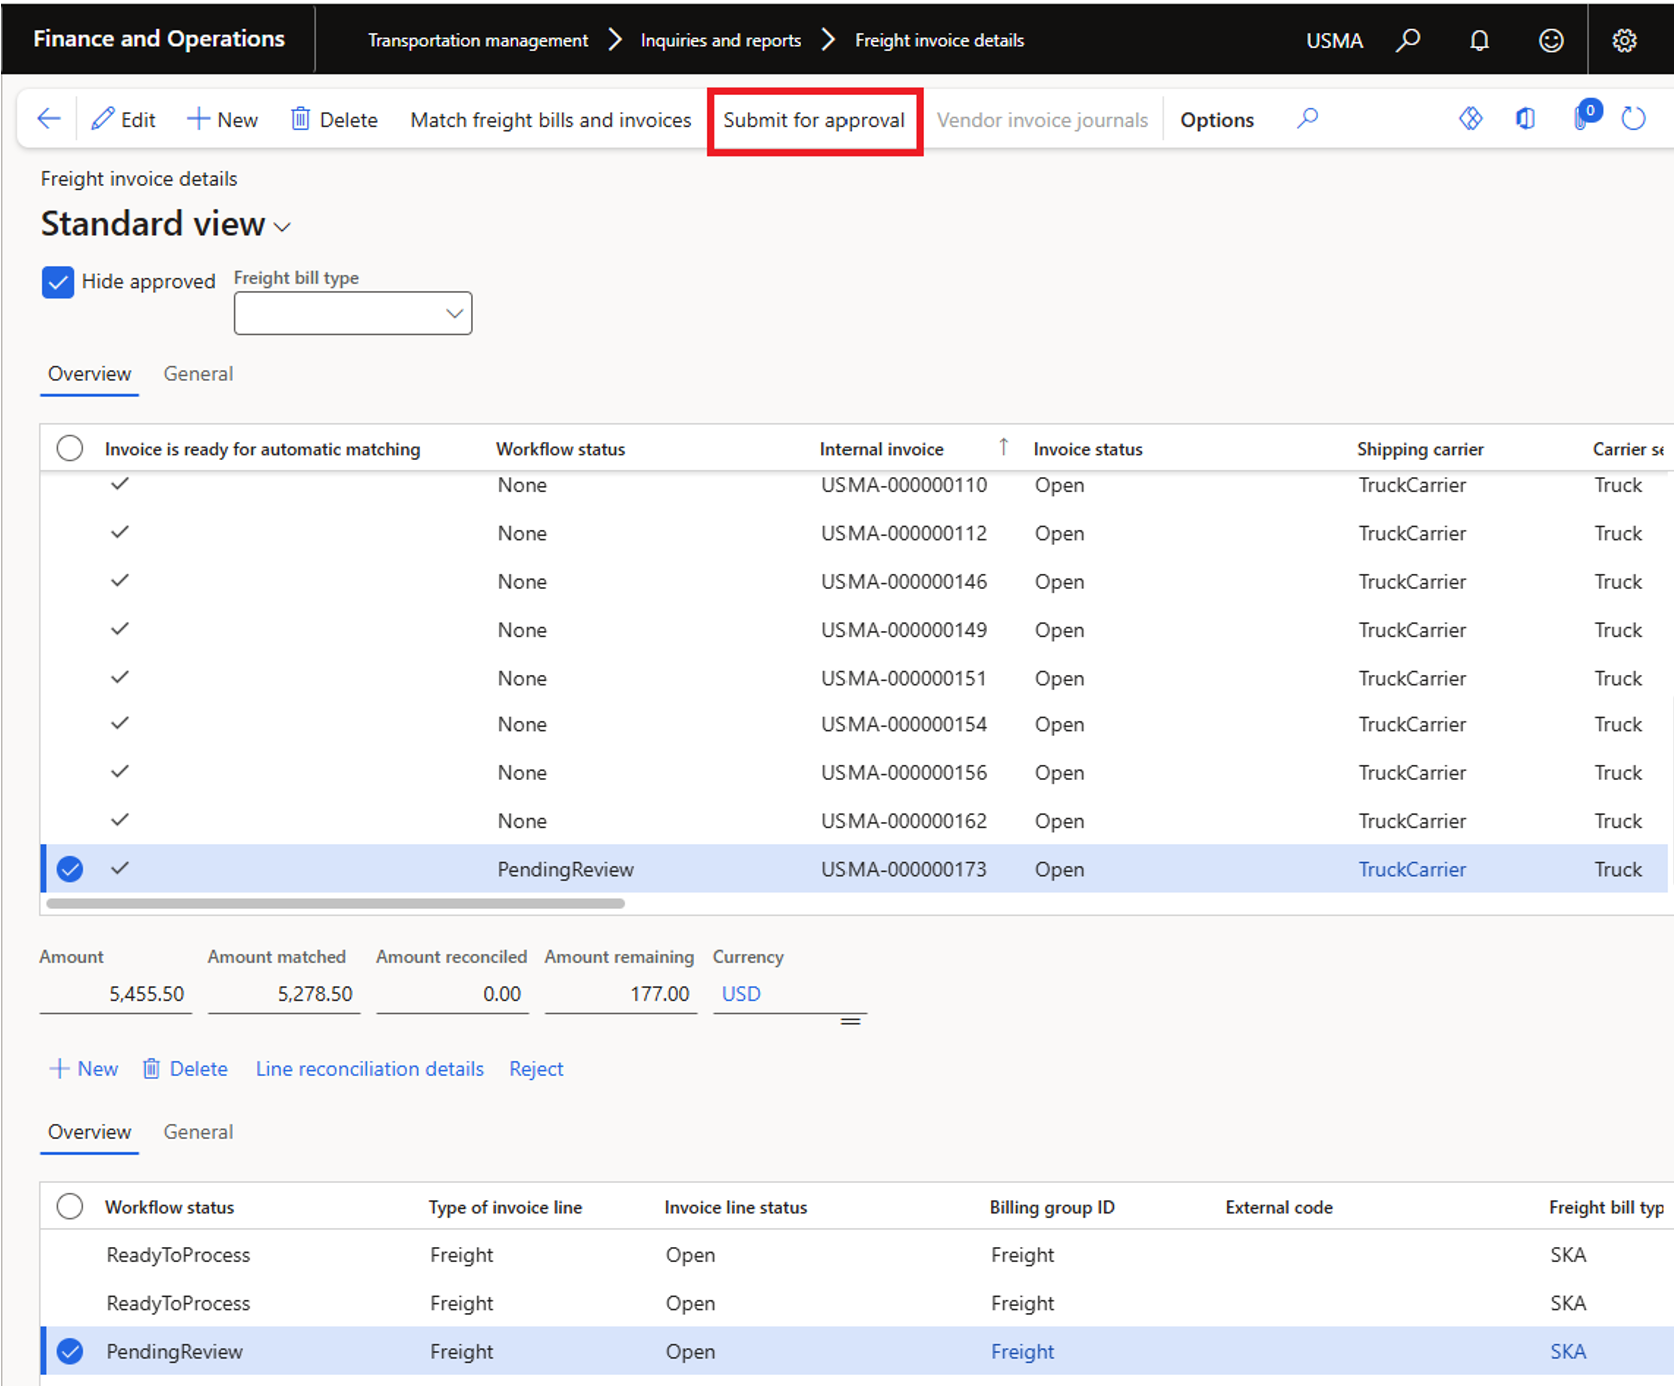This screenshot has width=1674, height=1386.
Task: Click Match freight bills and invoices
Action: [x=551, y=120]
